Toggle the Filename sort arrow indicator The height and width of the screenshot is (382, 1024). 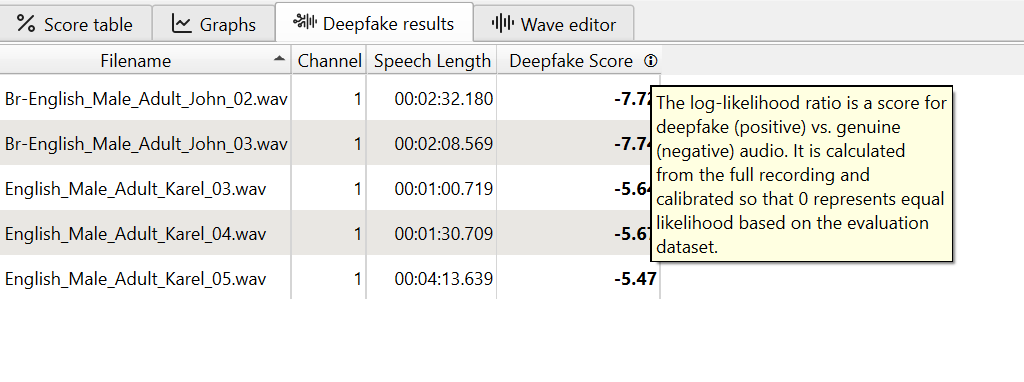point(280,59)
